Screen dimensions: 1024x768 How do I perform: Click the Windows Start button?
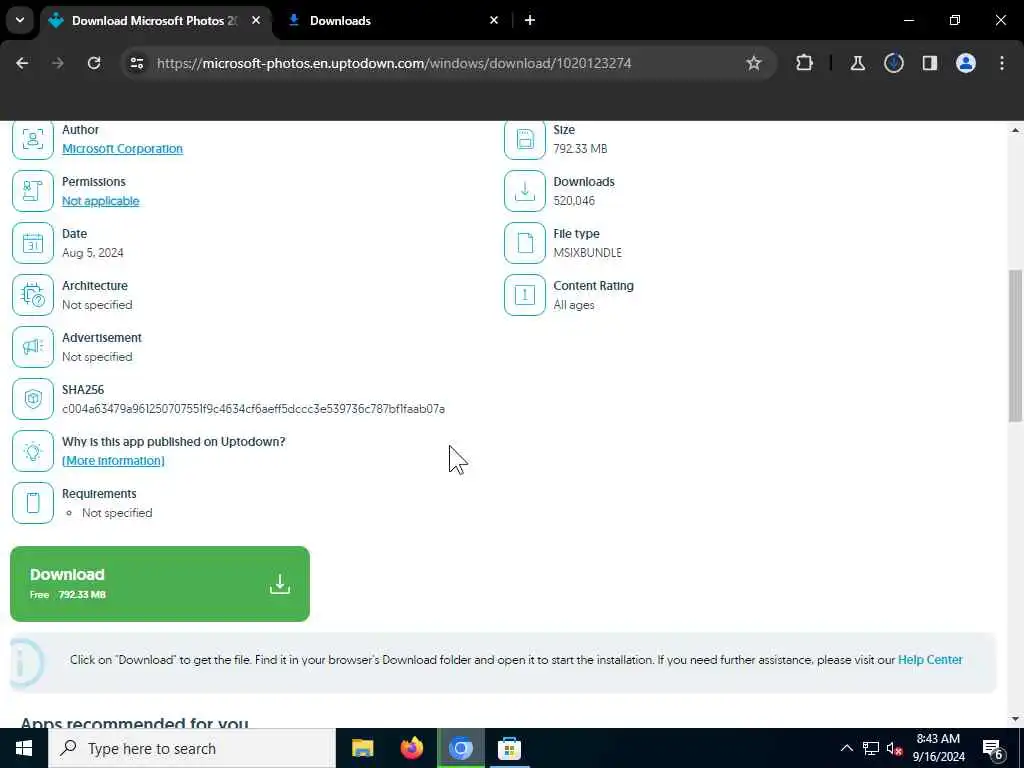pos(24,748)
